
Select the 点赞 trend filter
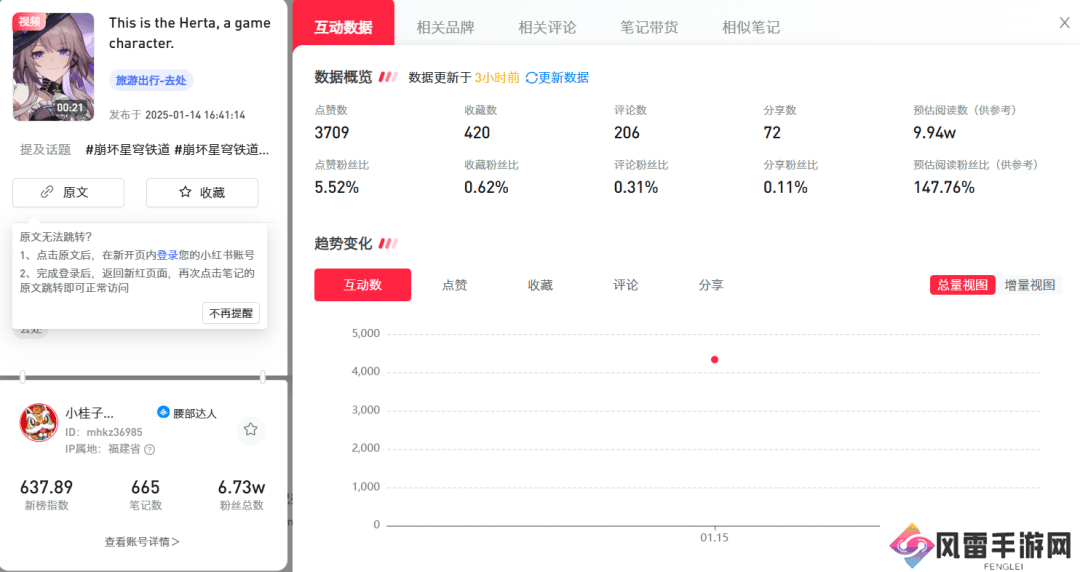(455, 285)
